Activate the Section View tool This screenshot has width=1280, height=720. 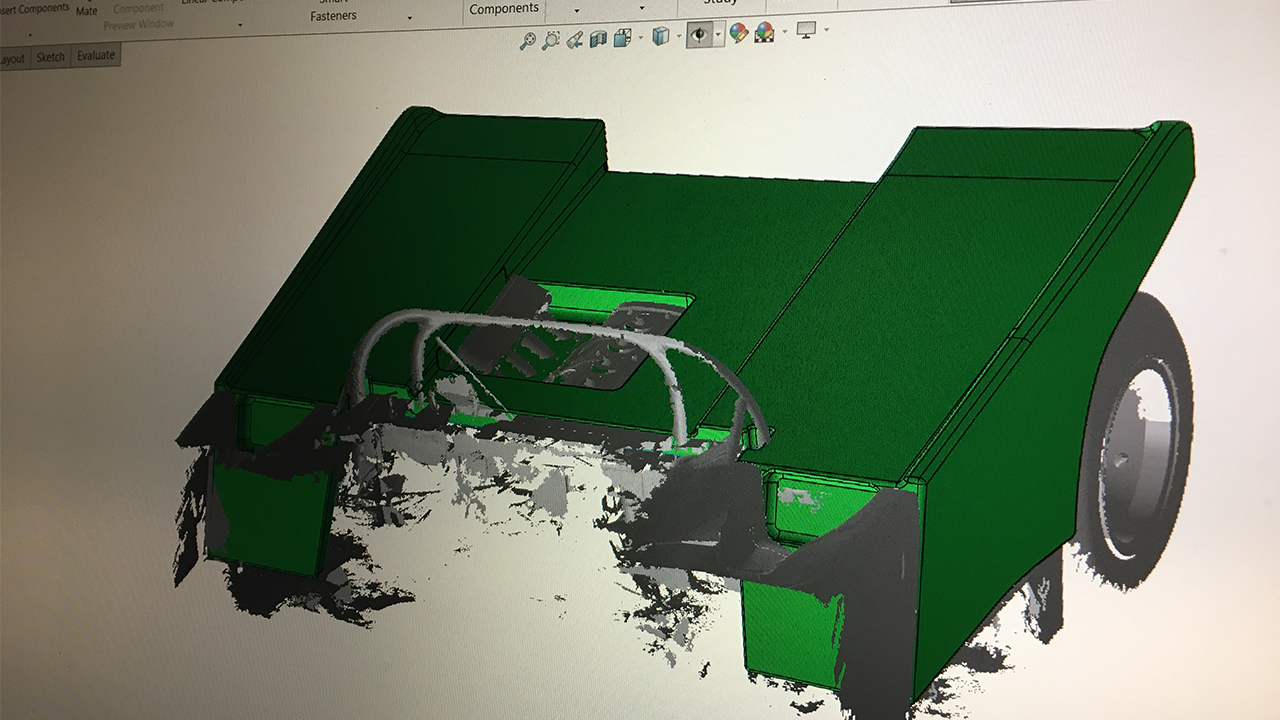598,40
